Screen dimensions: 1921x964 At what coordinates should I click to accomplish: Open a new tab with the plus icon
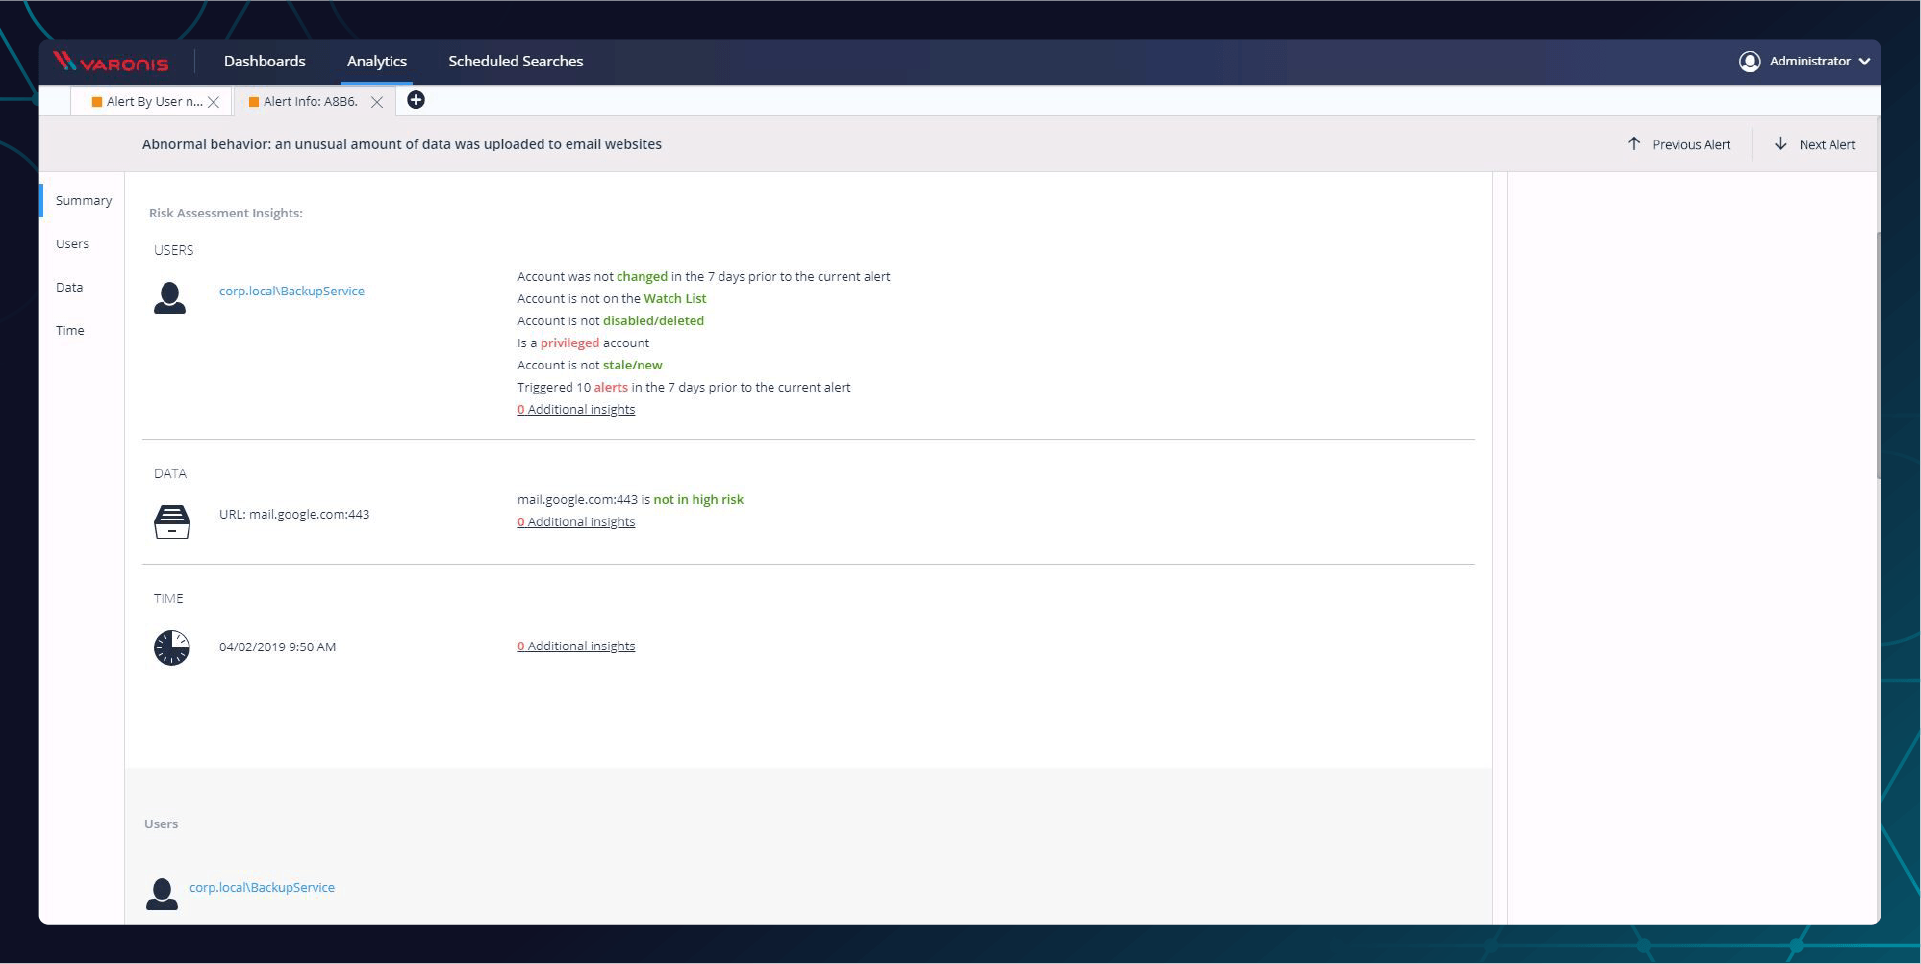(417, 100)
